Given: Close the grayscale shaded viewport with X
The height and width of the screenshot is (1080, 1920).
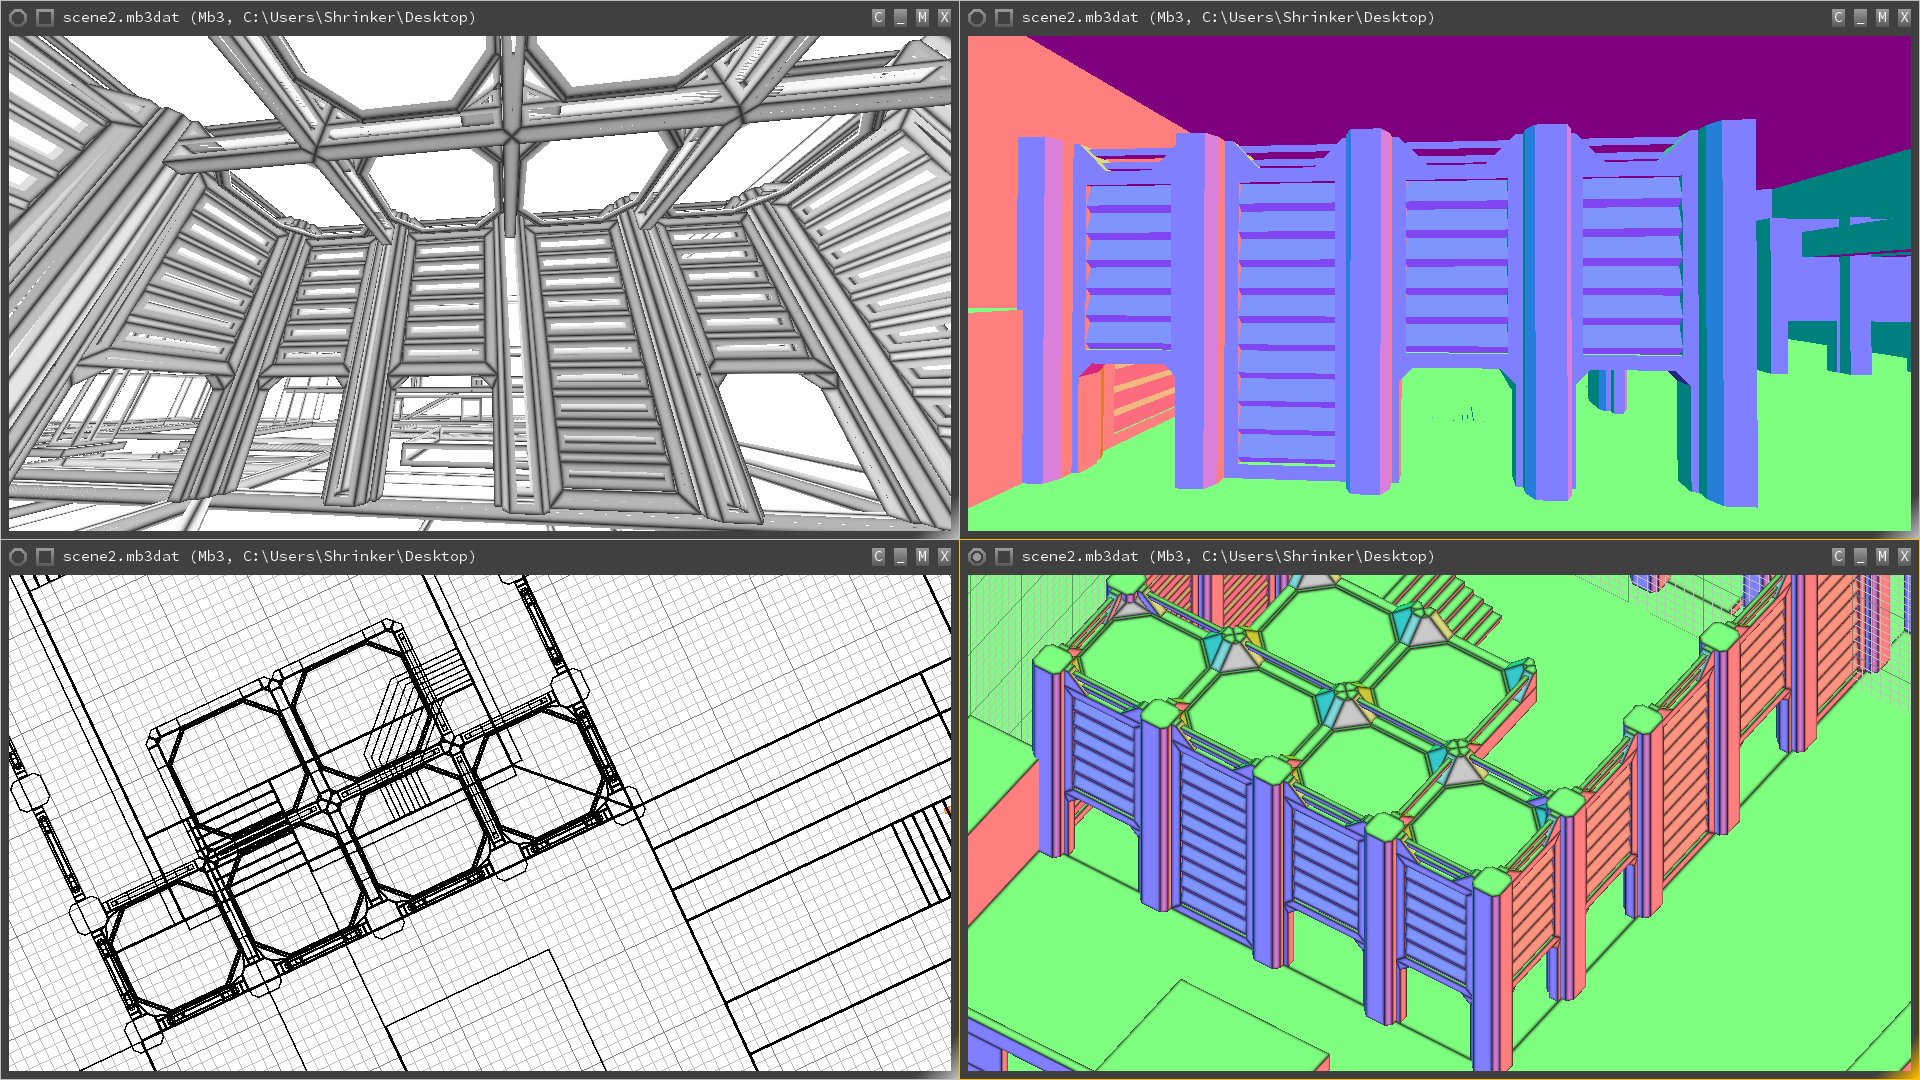Looking at the screenshot, I should (944, 17).
